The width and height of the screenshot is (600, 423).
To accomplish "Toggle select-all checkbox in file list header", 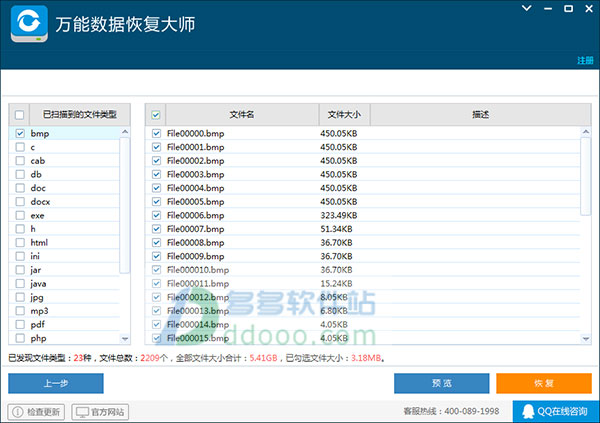I will click(156, 114).
